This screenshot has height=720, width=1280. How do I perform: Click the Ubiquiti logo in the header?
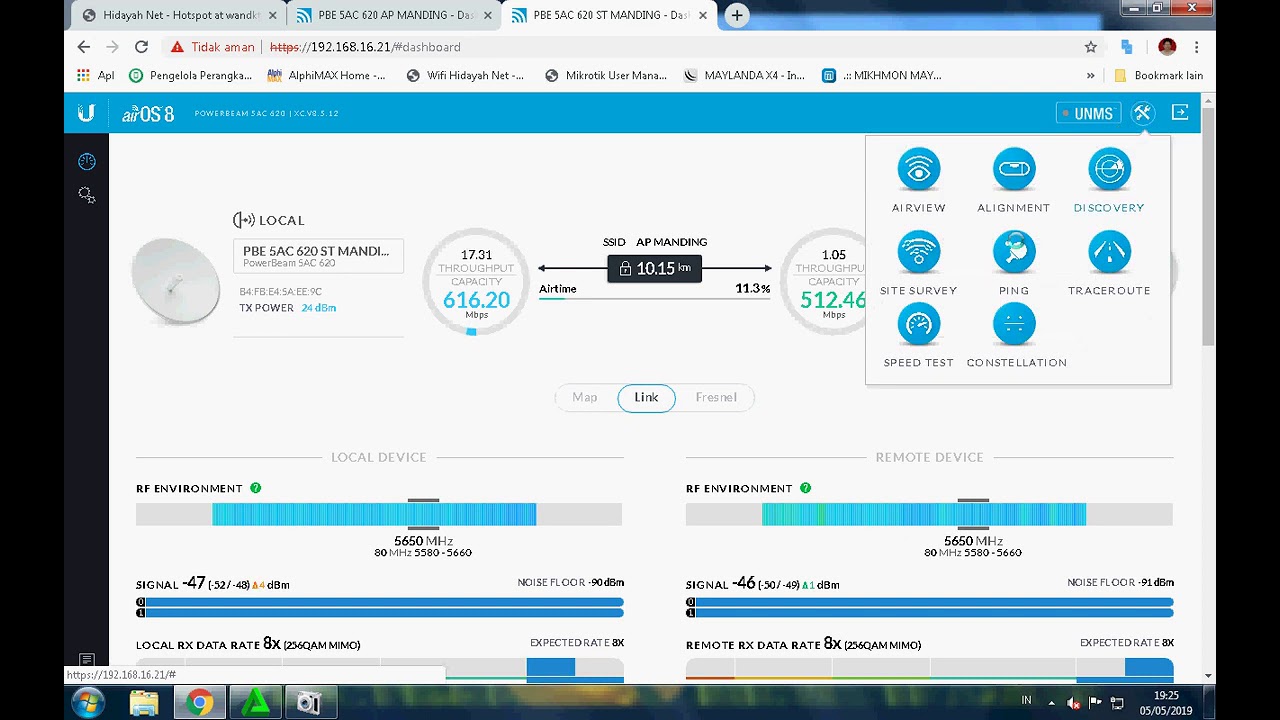tap(86, 113)
